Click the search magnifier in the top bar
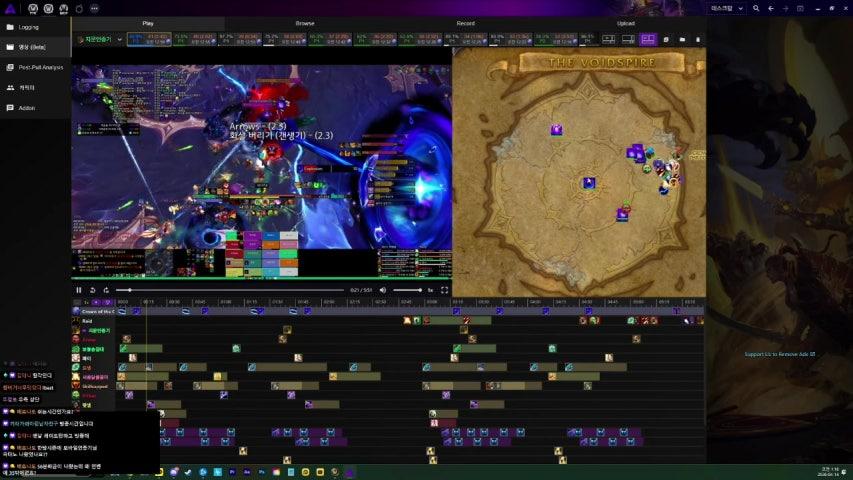The width and height of the screenshot is (853, 480). point(756,8)
